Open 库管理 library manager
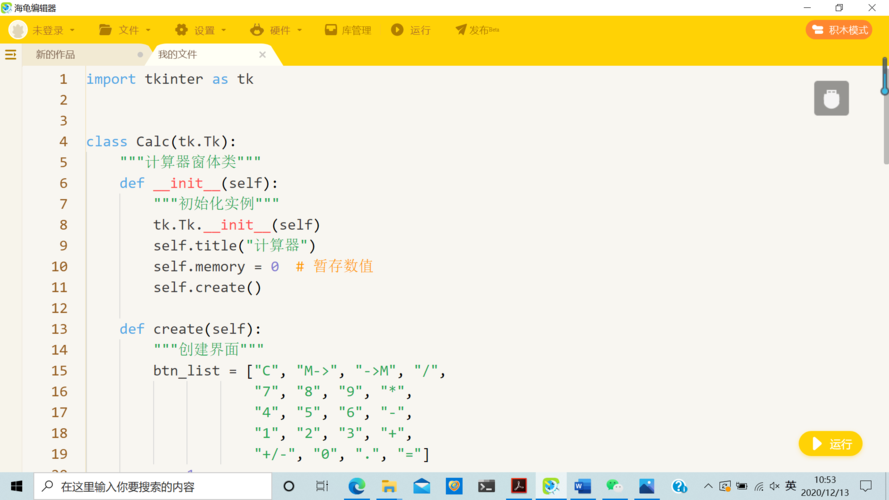This screenshot has width=889, height=500. (348, 30)
